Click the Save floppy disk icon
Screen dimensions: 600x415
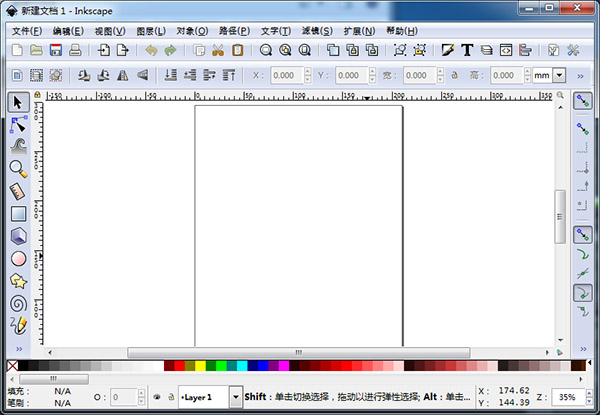[56, 50]
